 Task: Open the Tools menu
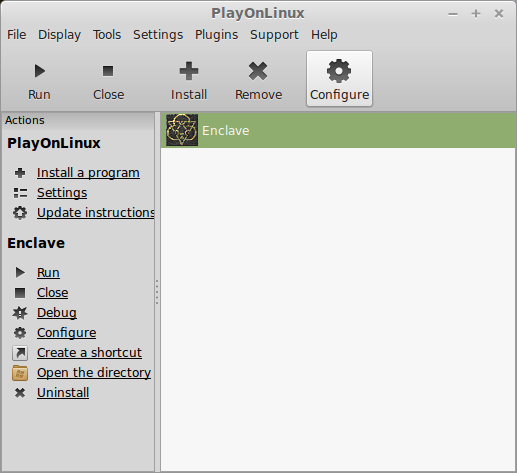click(x=107, y=35)
